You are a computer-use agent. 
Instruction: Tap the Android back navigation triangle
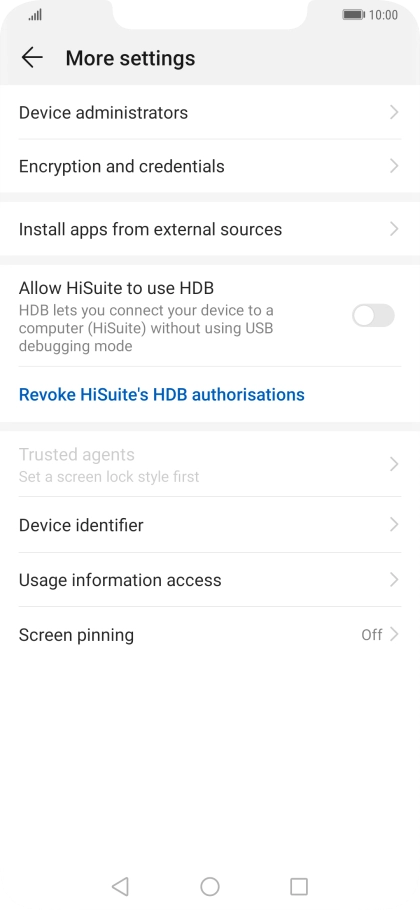click(120, 886)
